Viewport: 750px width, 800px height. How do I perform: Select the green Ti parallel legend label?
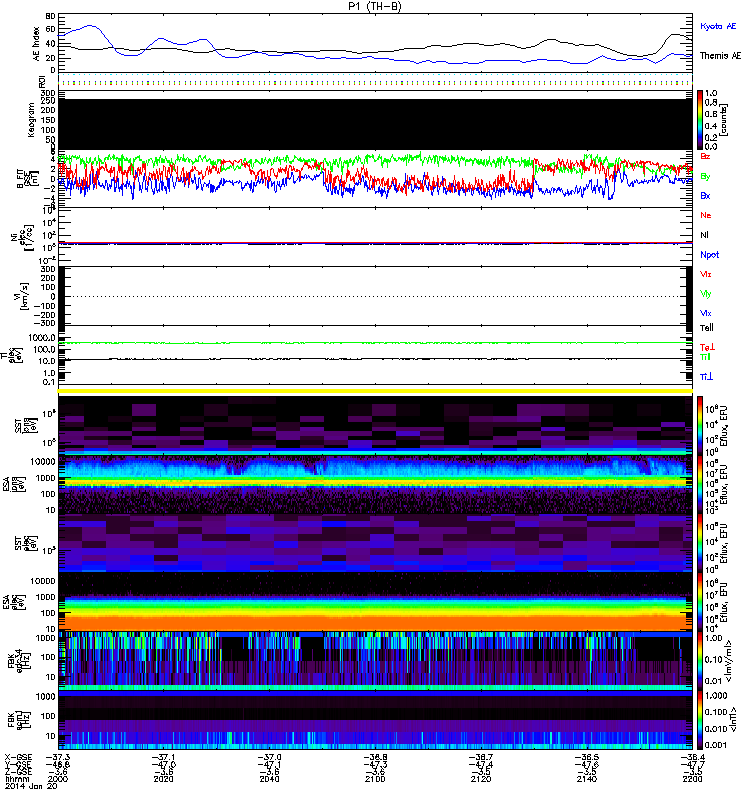click(x=705, y=357)
